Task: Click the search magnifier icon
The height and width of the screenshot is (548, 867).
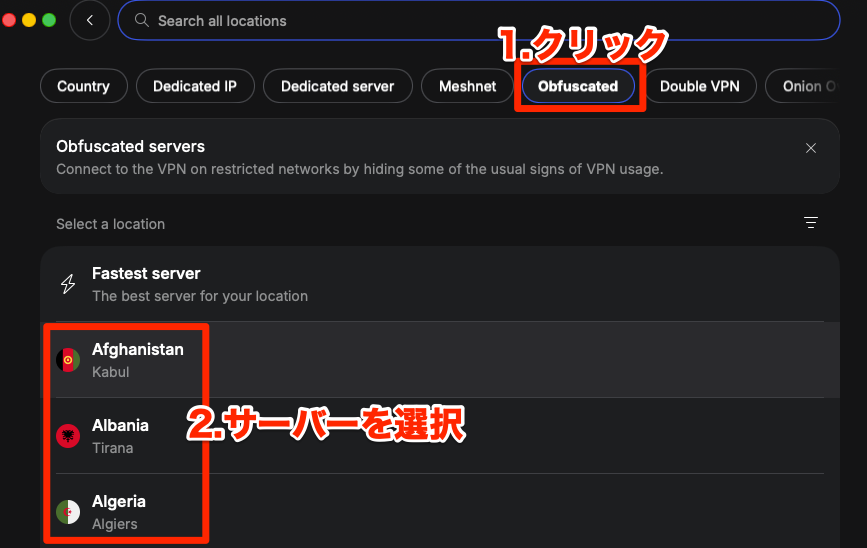Action: pyautogui.click(x=142, y=20)
